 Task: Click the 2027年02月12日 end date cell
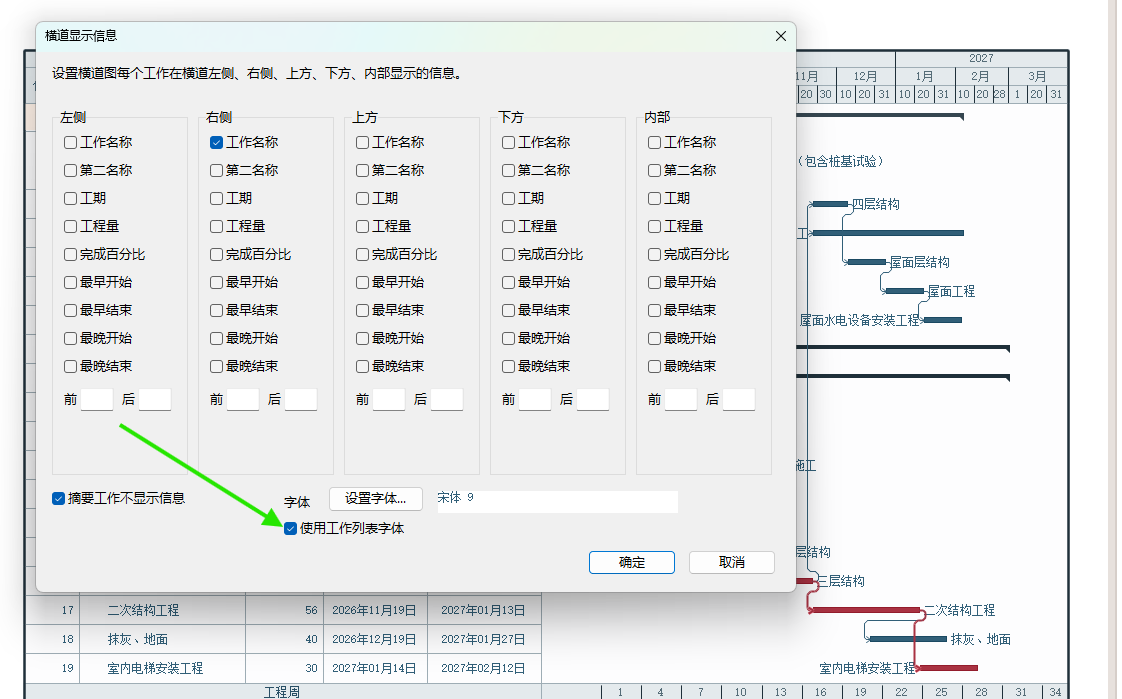[x=483, y=668]
